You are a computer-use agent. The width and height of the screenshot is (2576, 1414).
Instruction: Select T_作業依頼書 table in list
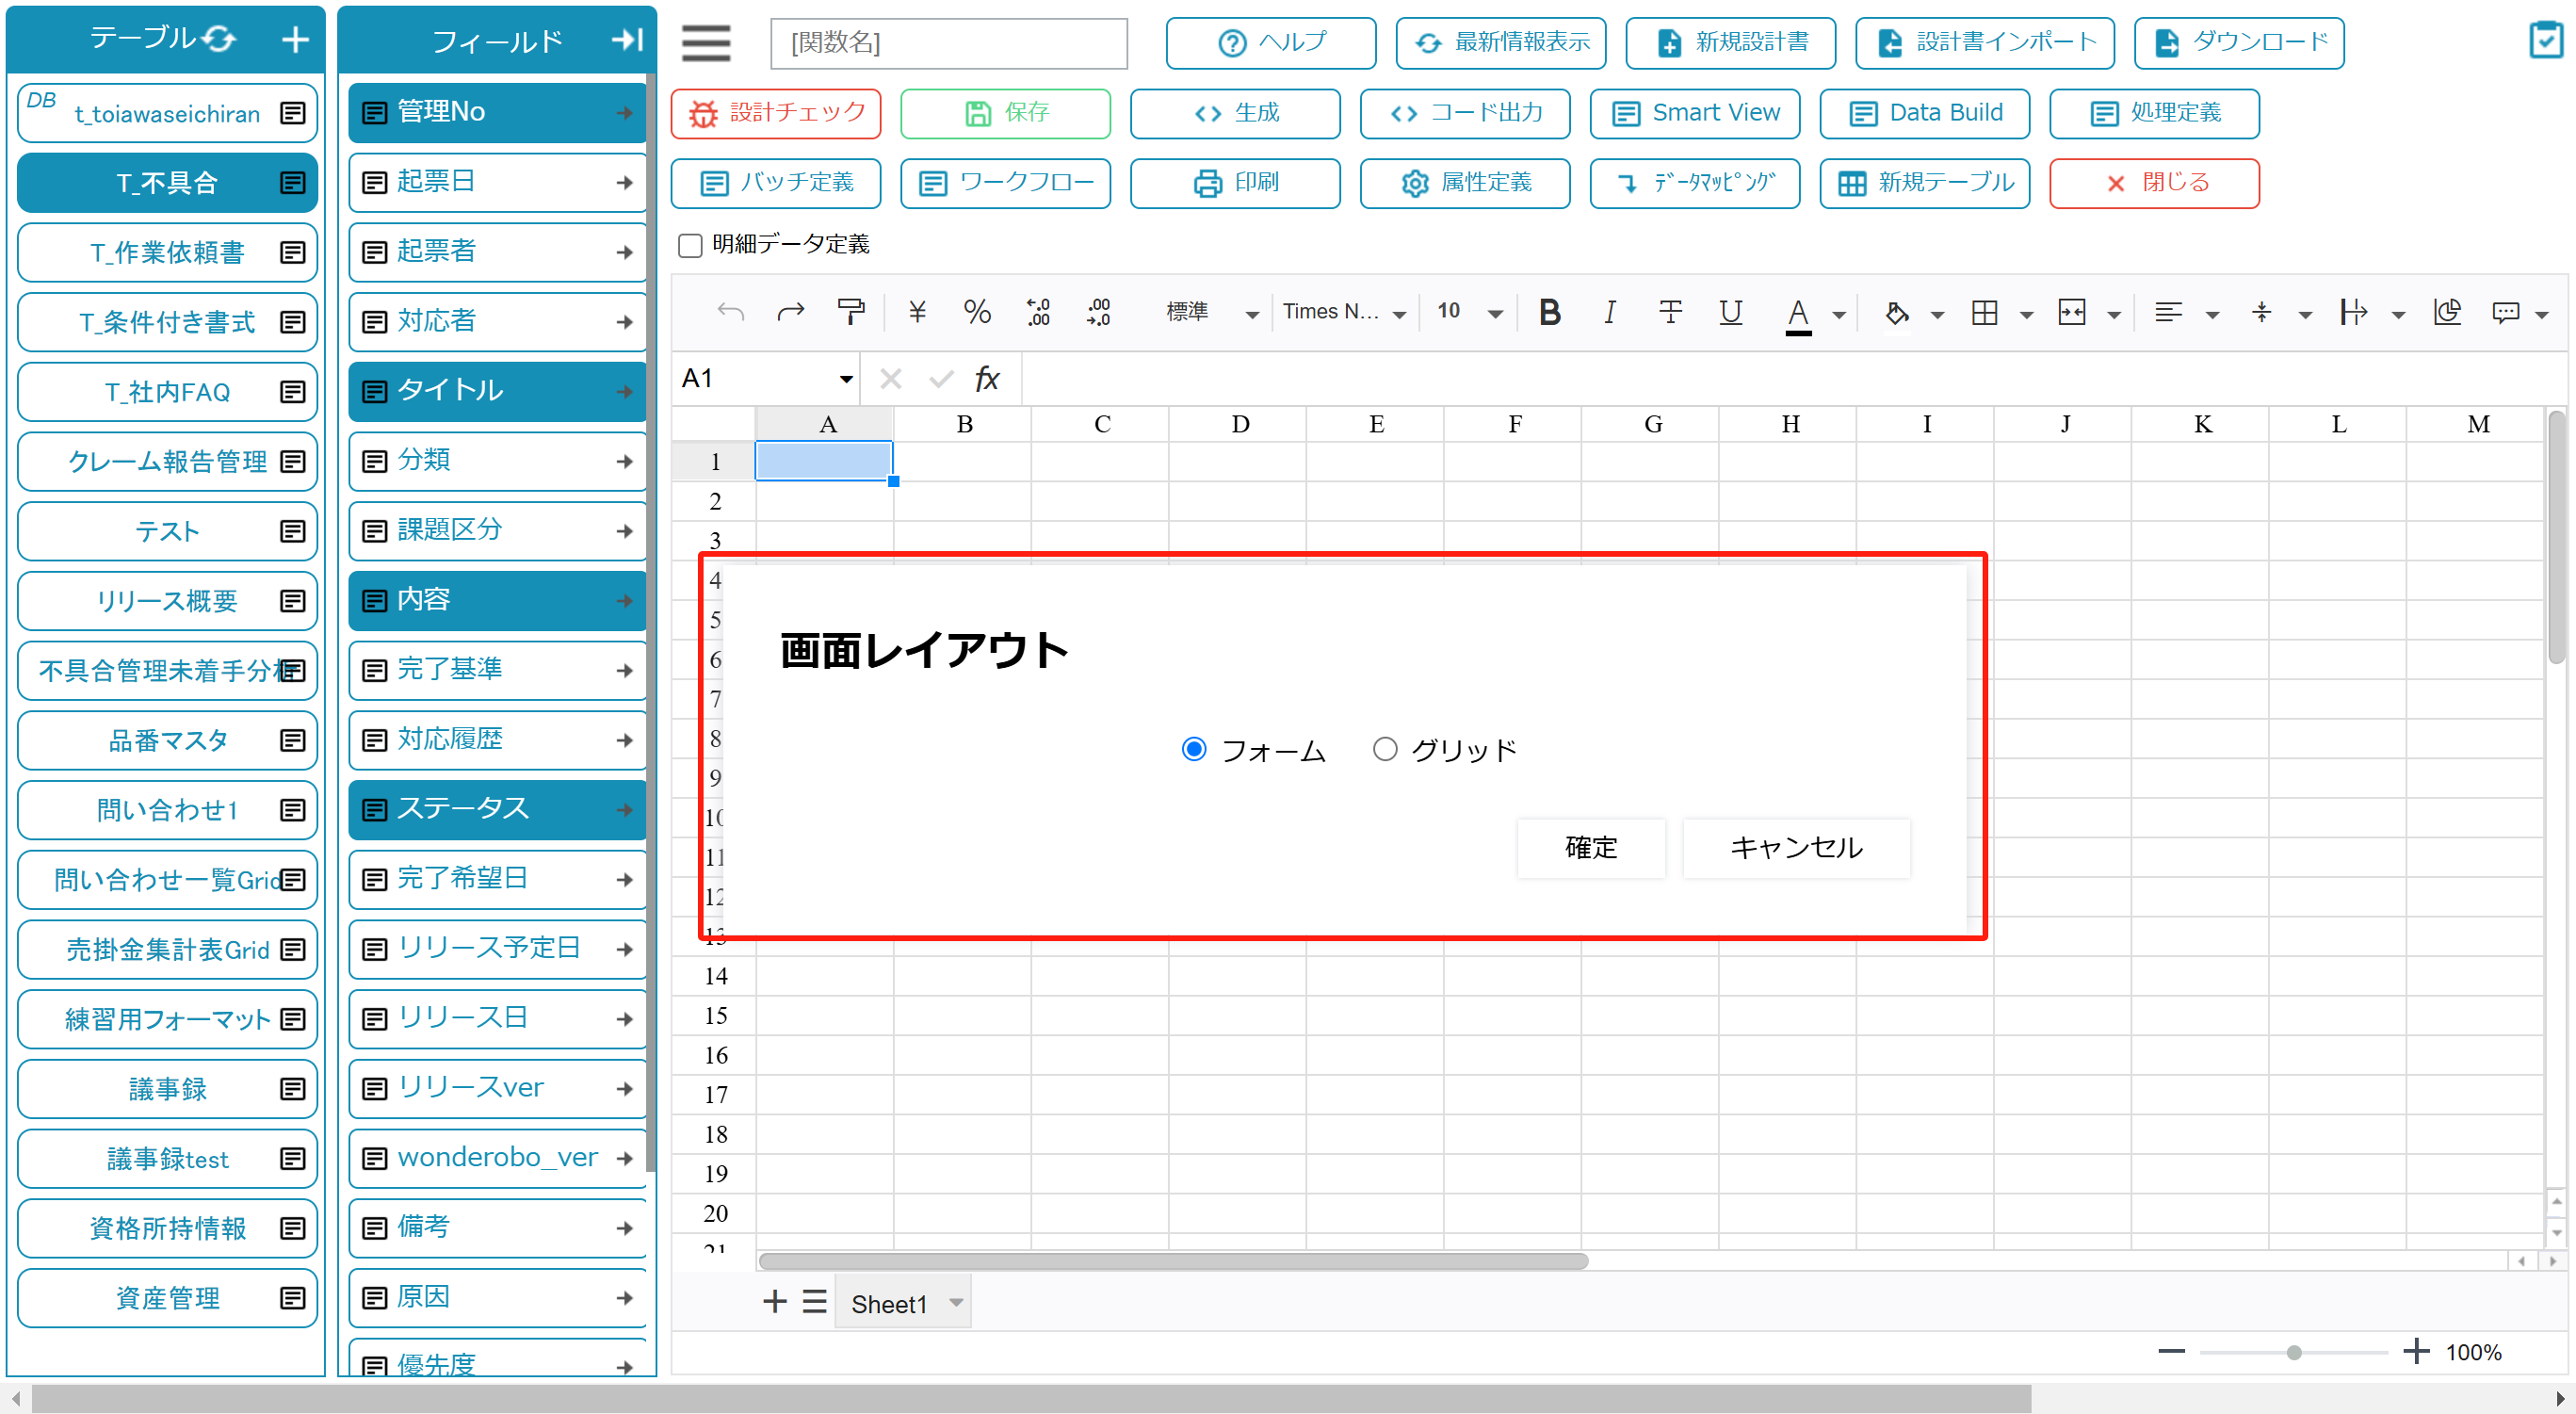(x=167, y=253)
